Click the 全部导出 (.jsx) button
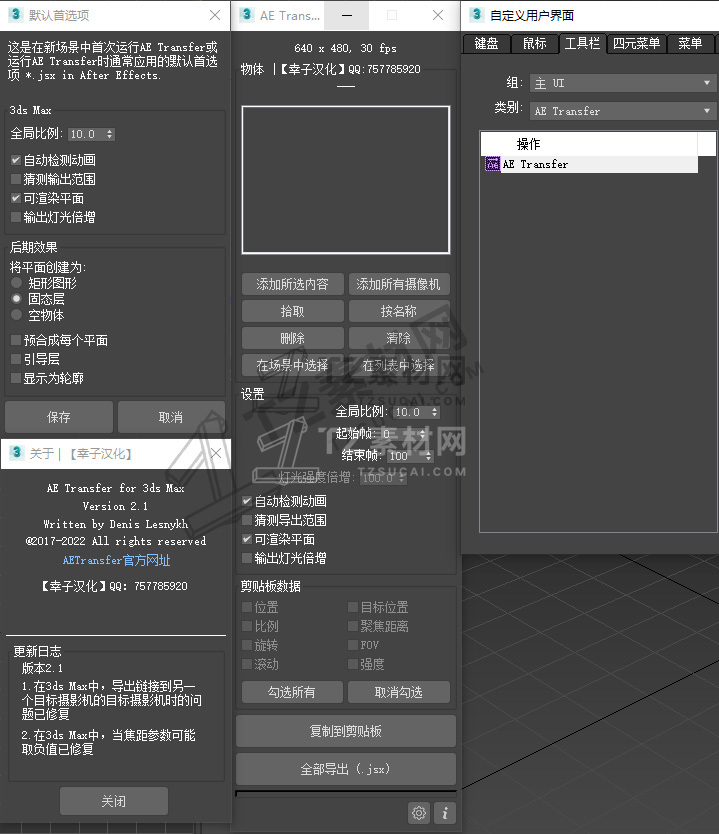 pyautogui.click(x=346, y=769)
